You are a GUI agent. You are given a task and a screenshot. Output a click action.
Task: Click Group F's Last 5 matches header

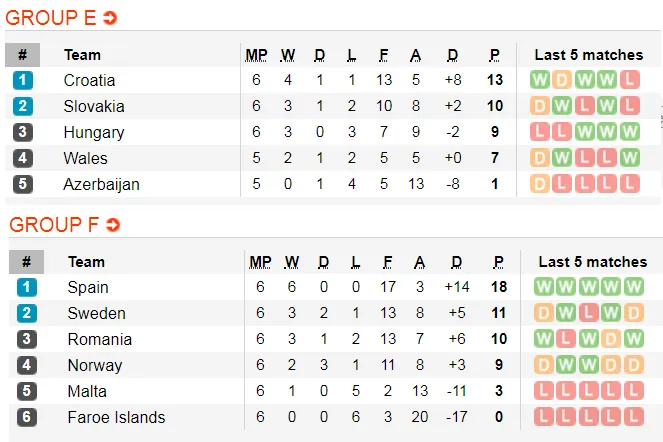[x=593, y=262]
